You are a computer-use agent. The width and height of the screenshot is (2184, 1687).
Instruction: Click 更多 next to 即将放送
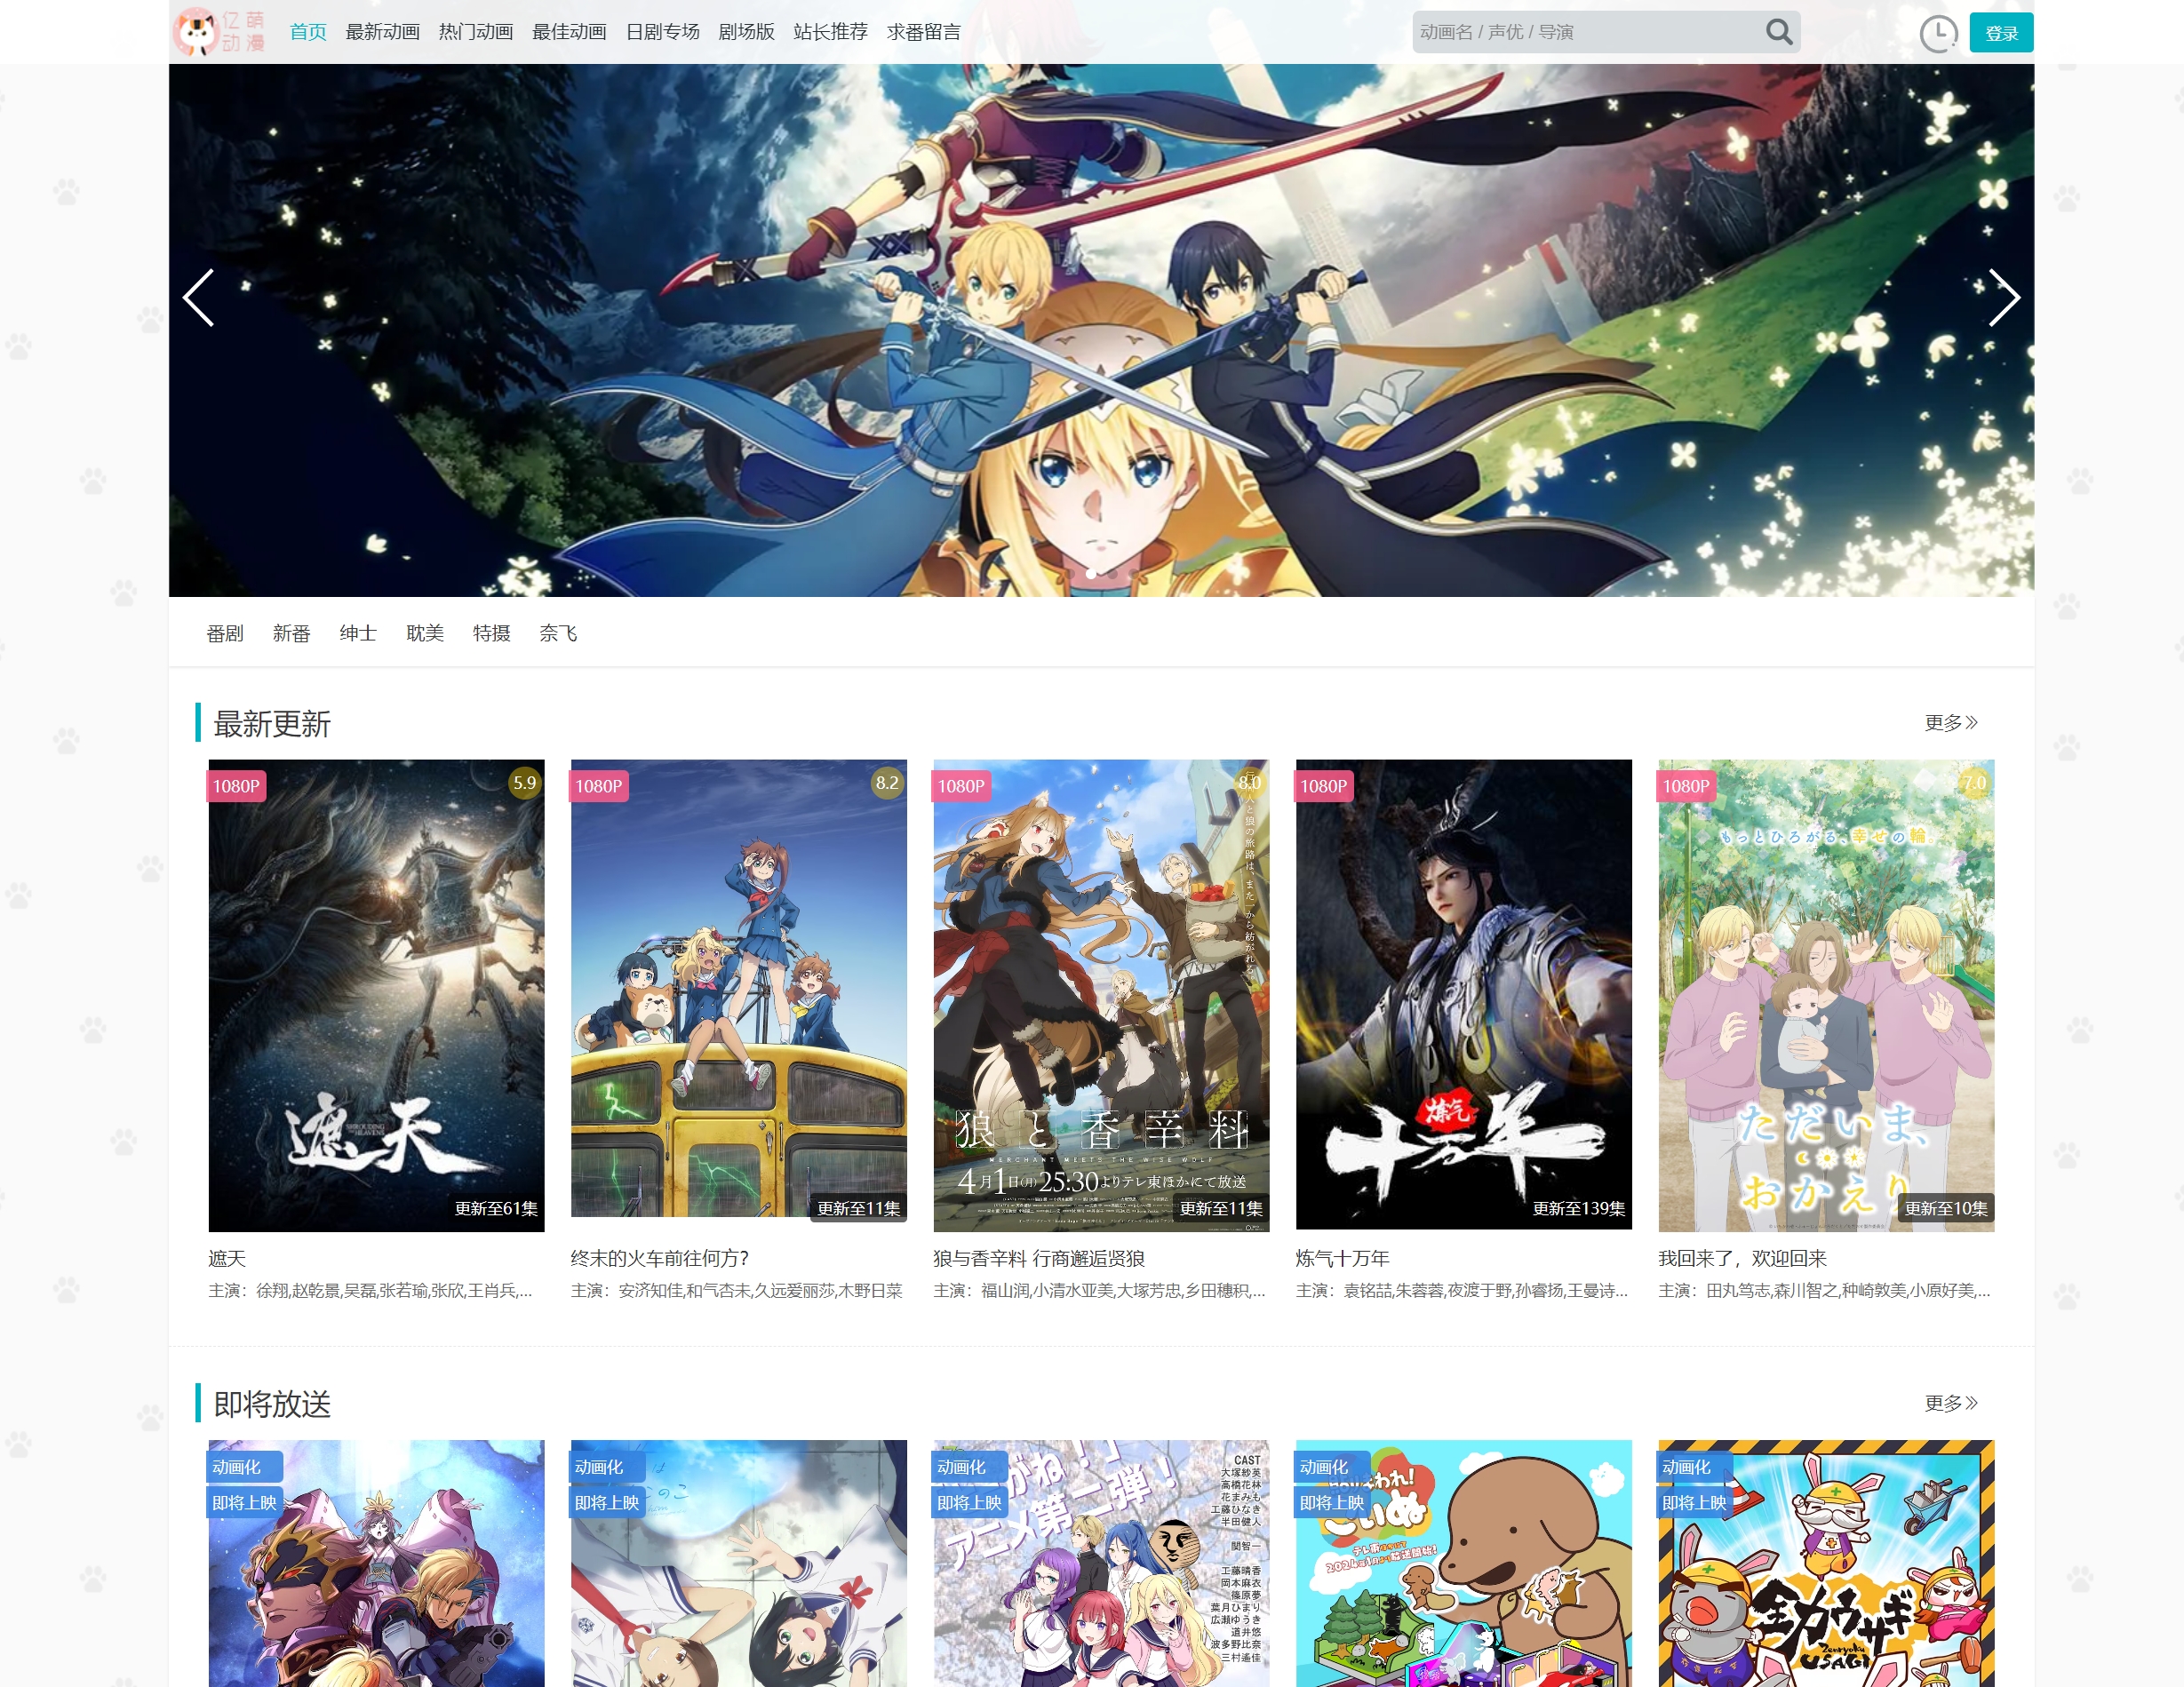1950,1402
